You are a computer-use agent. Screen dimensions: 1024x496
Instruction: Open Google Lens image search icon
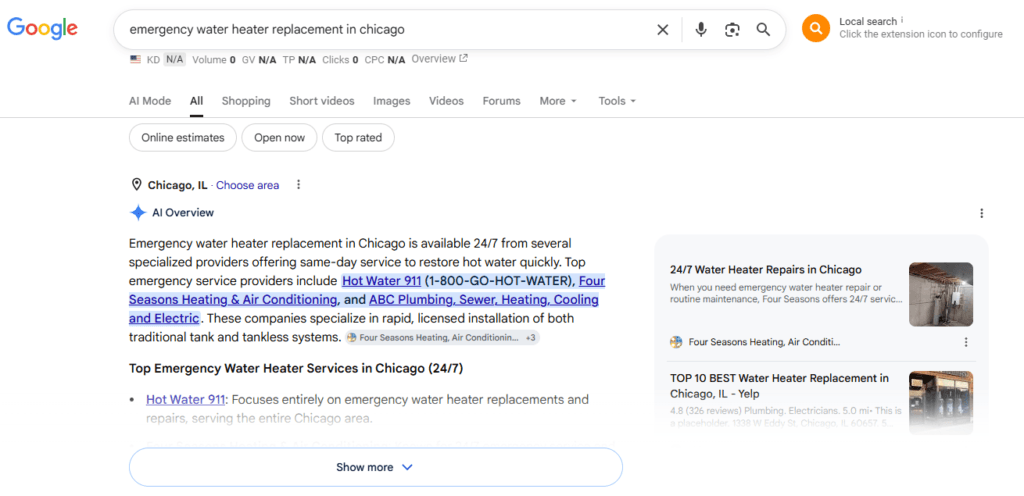click(732, 29)
